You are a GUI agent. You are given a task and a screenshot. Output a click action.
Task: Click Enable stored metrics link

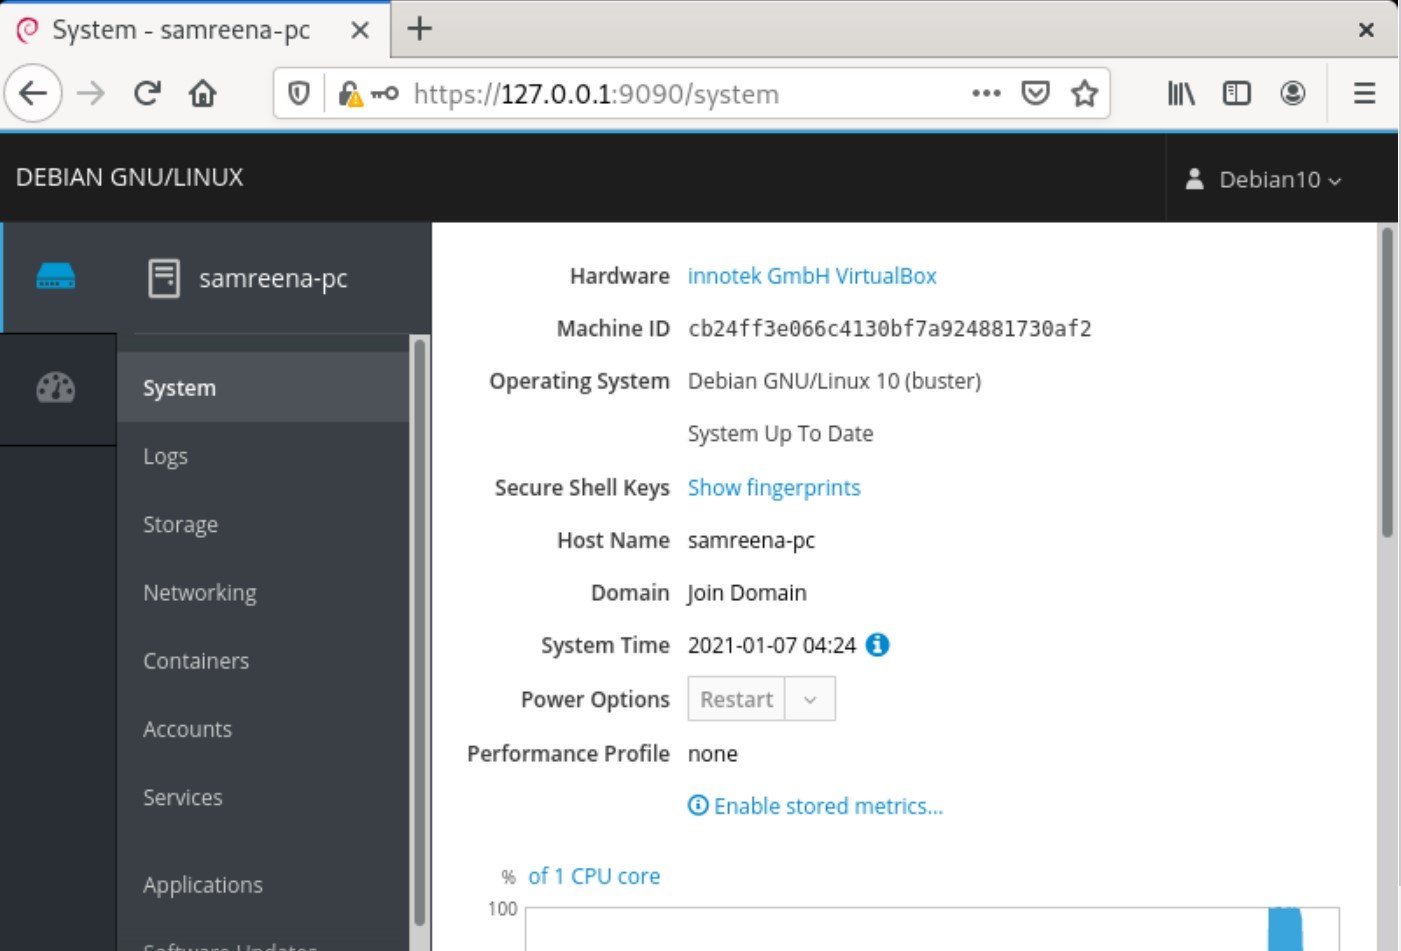tap(827, 806)
